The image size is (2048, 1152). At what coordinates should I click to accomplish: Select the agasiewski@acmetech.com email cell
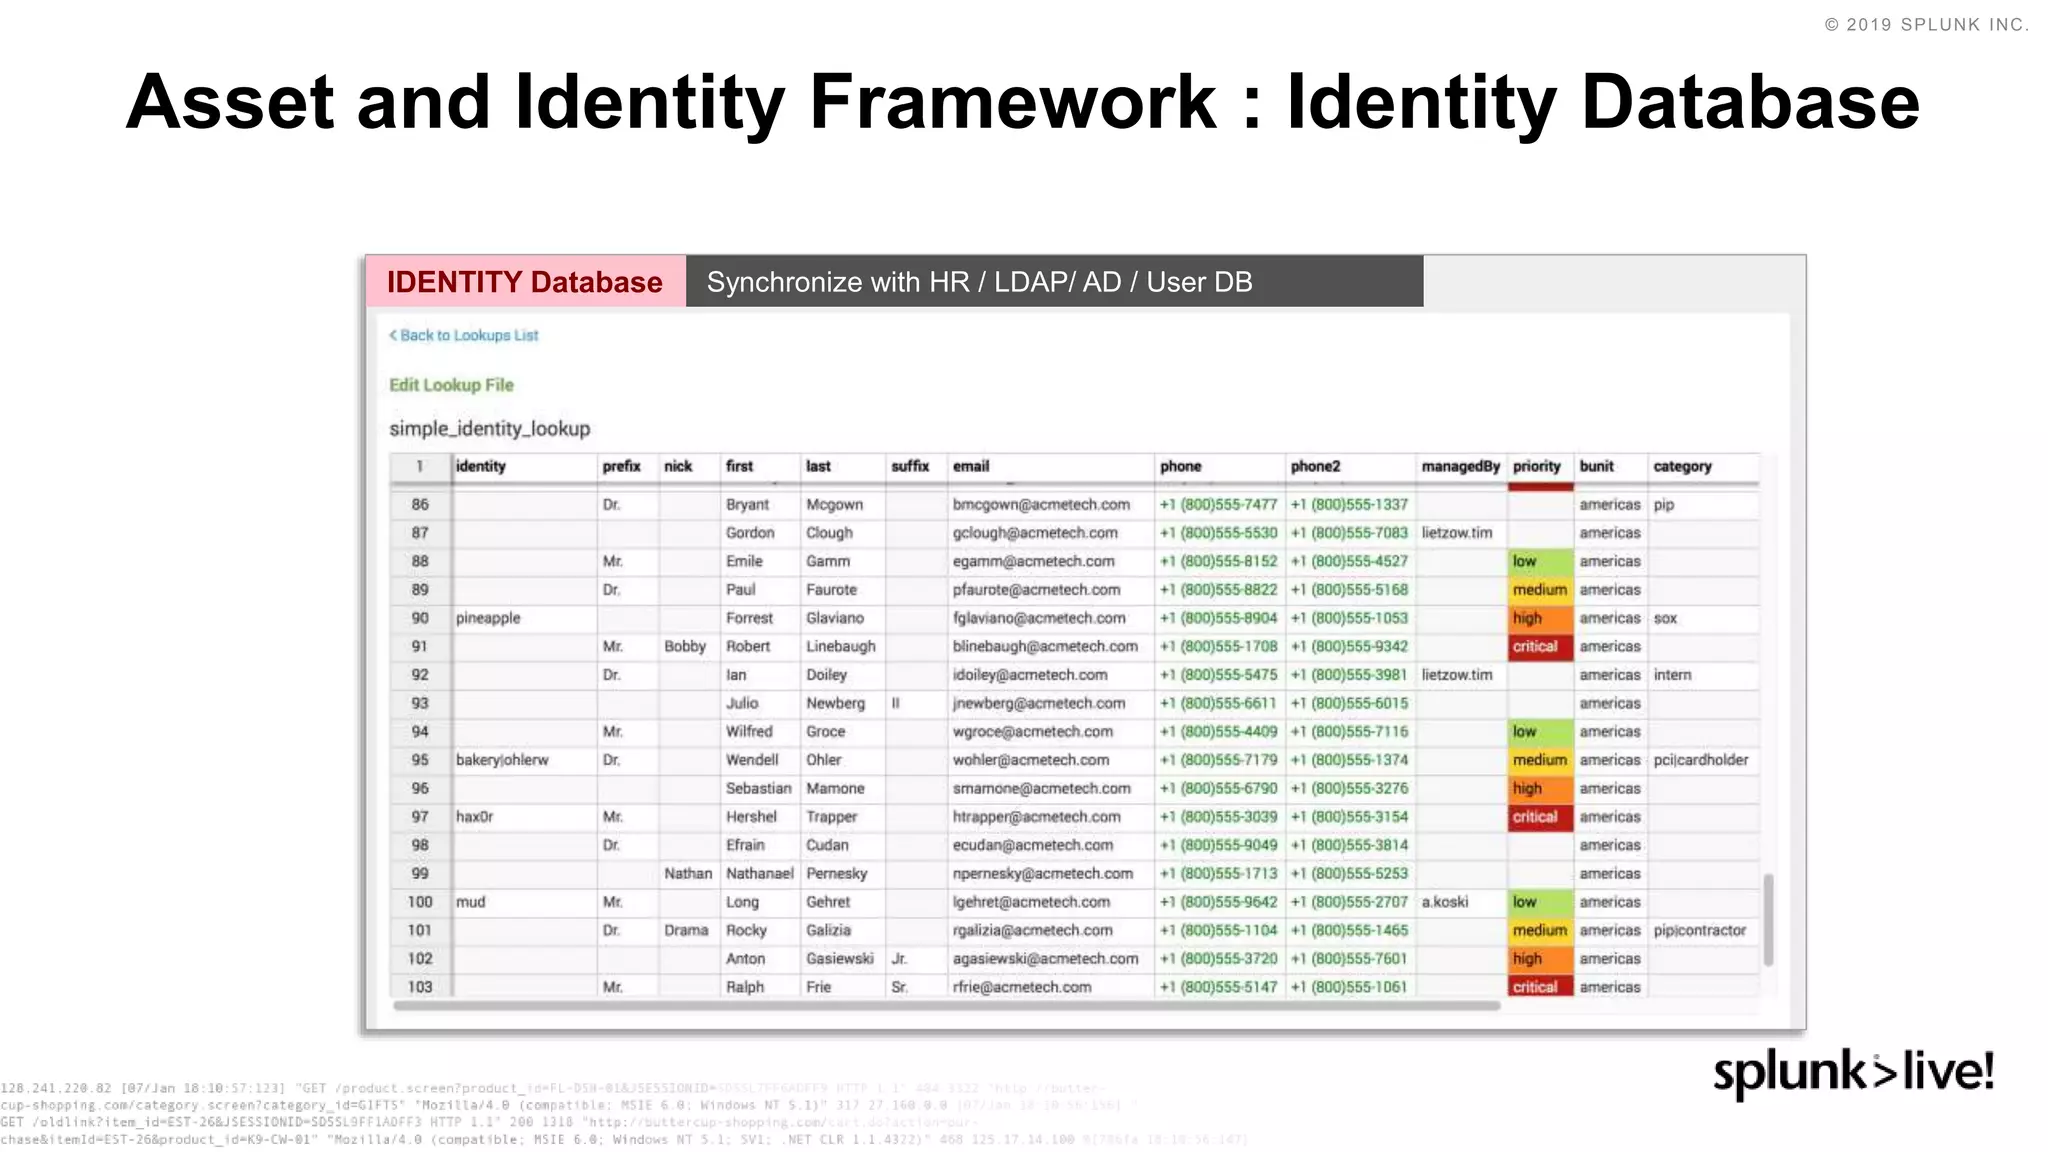[x=1050, y=959]
